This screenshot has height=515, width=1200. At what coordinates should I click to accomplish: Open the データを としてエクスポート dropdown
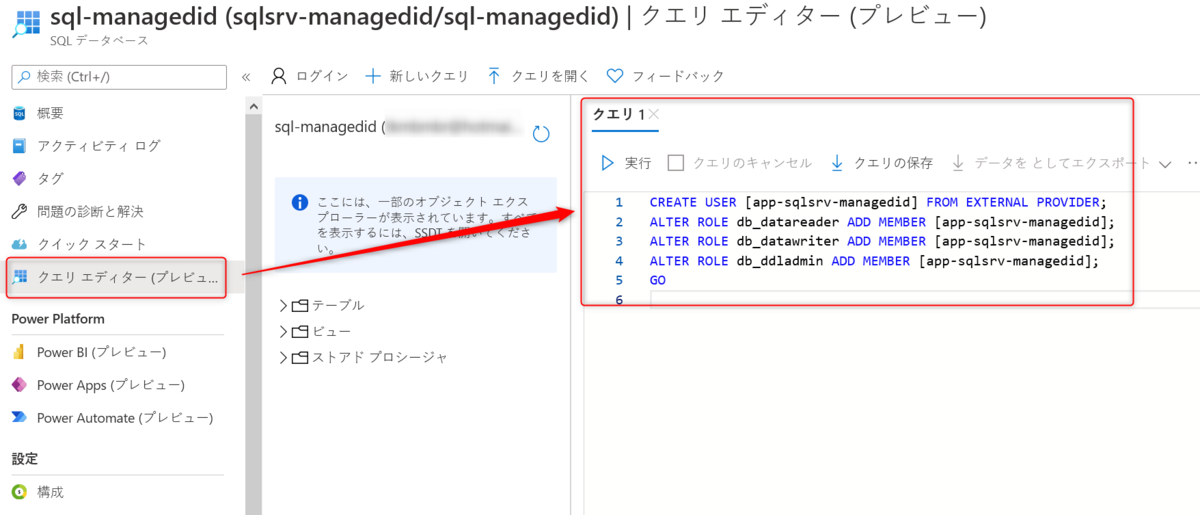pyautogui.click(x=1061, y=163)
